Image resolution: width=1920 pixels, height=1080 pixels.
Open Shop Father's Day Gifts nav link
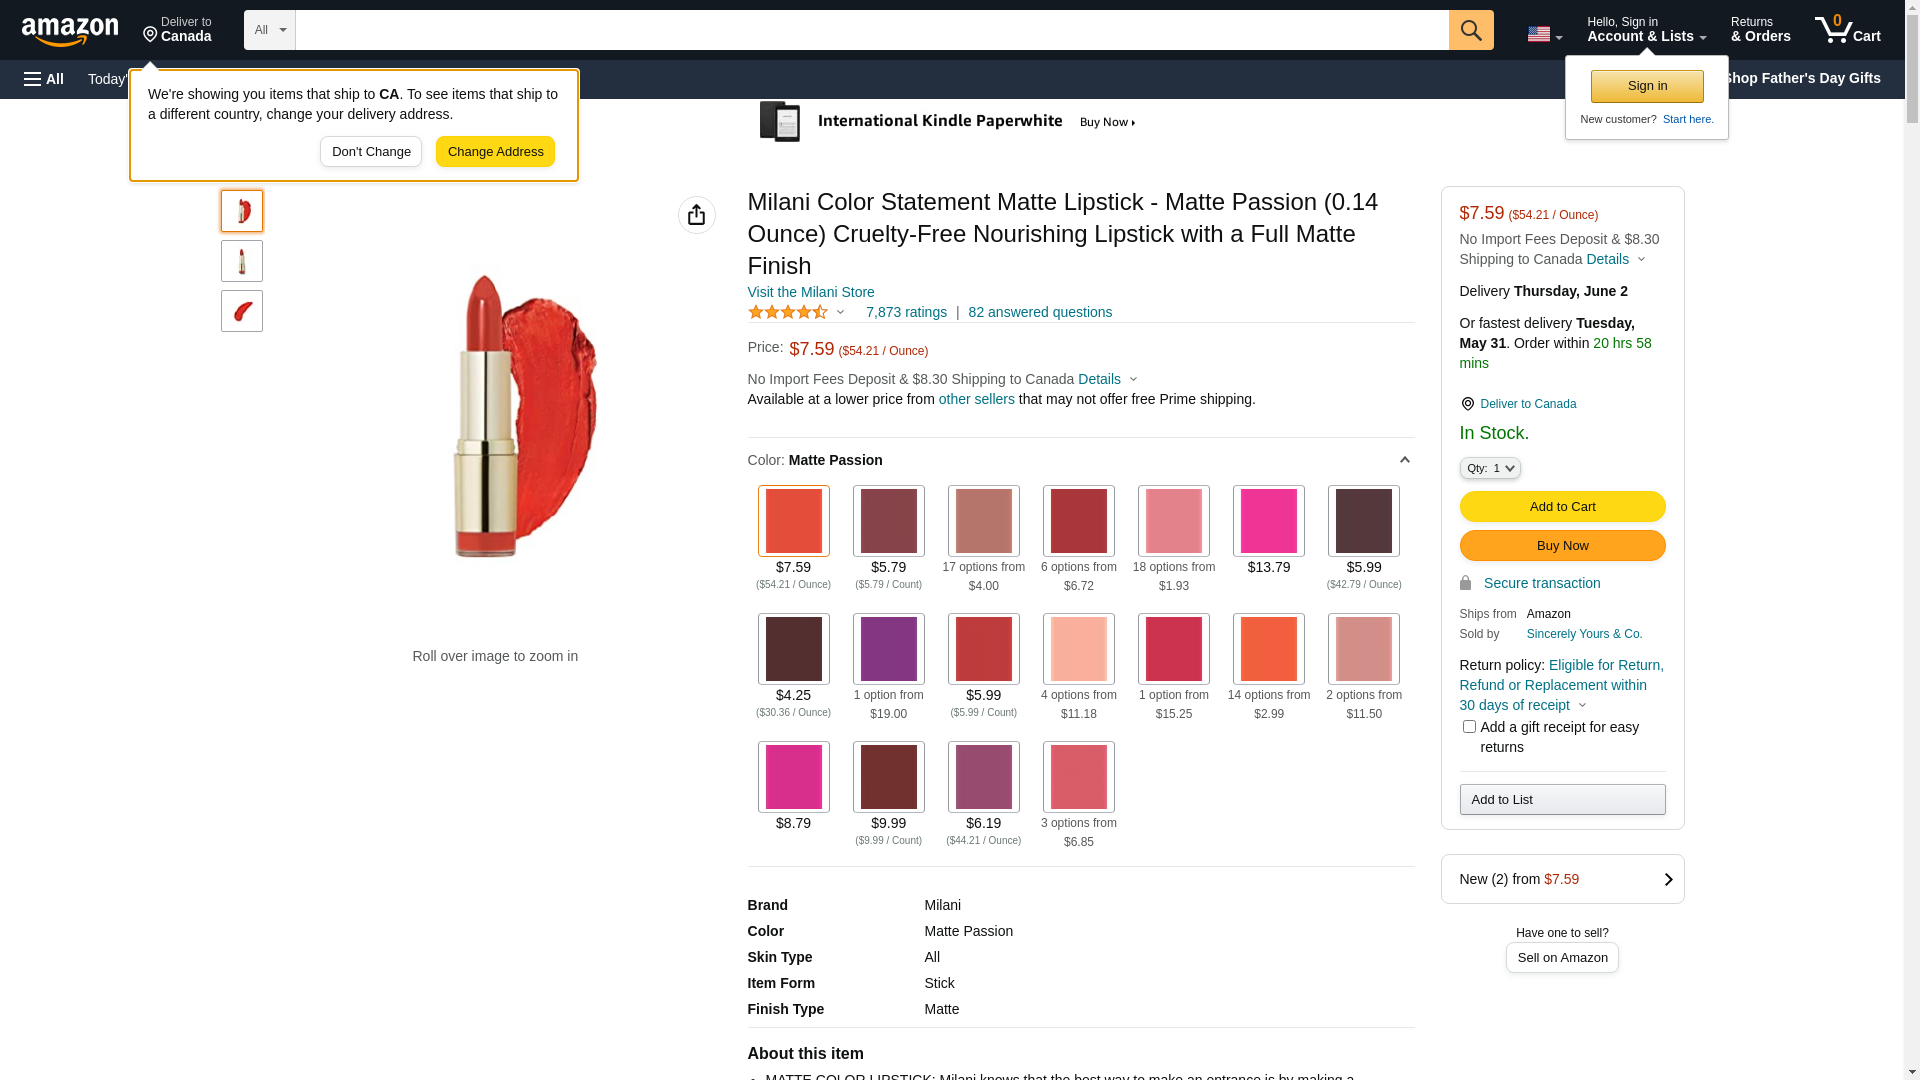coord(1801,78)
